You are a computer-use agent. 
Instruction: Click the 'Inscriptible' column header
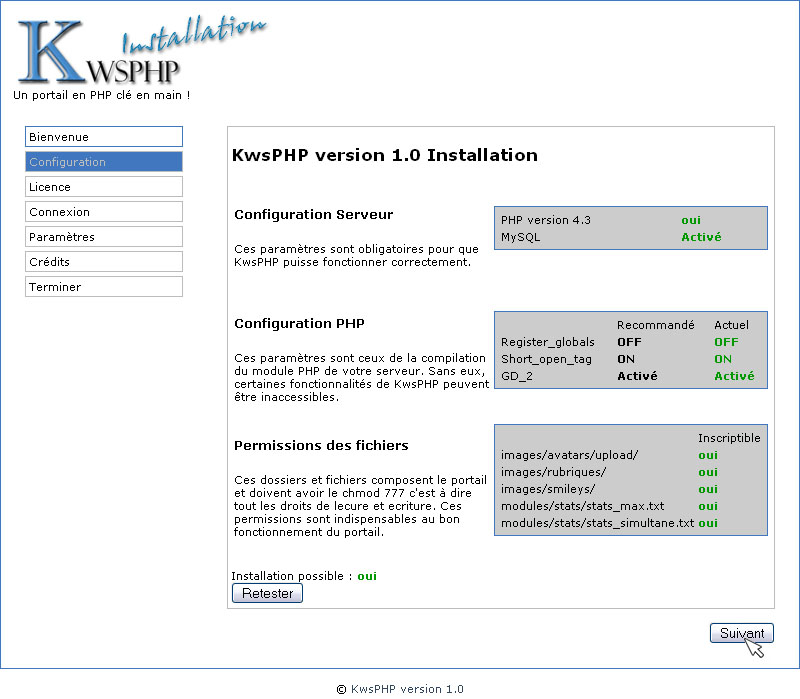729,438
